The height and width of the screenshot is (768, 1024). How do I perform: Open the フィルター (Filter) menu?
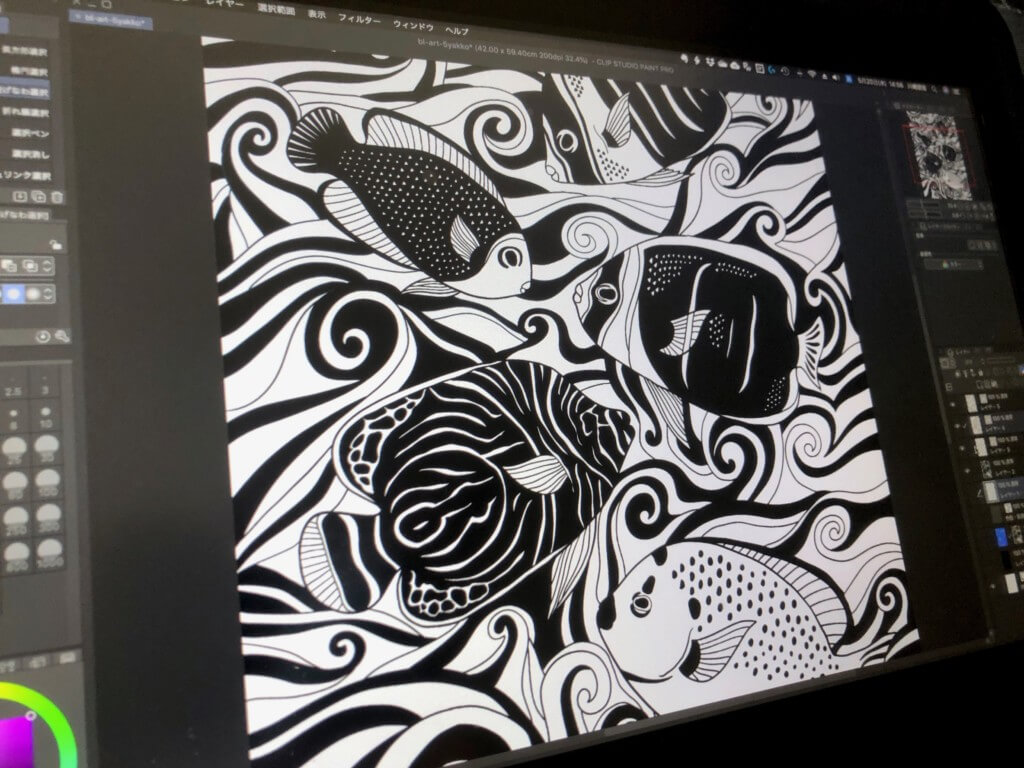tap(359, 18)
